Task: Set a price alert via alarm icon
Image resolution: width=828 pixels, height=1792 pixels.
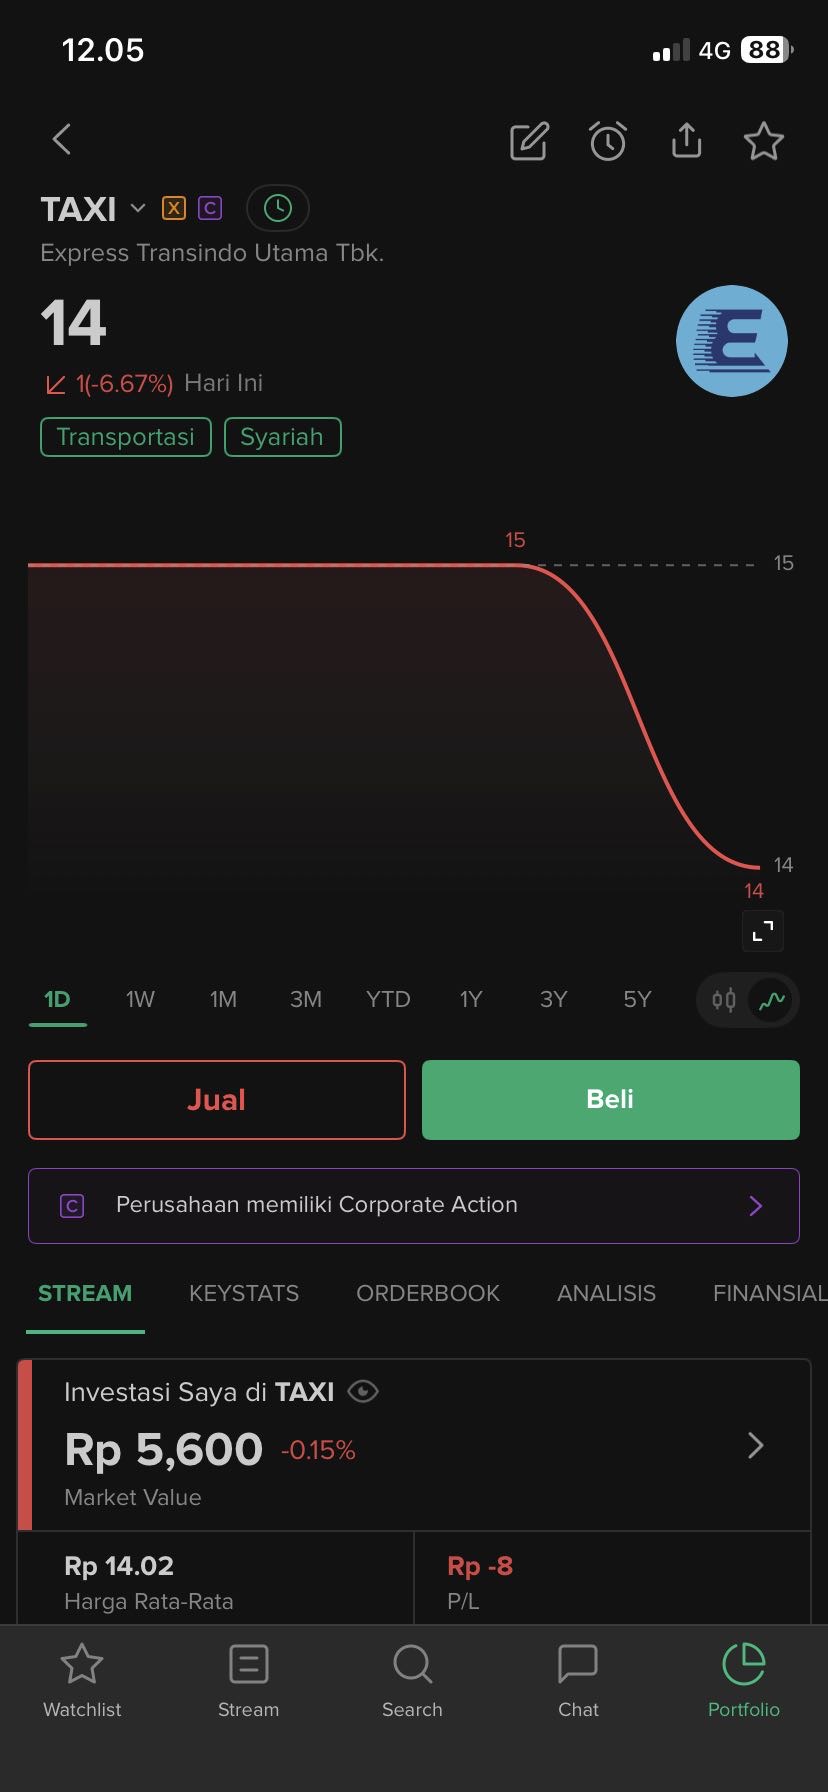Action: tap(607, 141)
